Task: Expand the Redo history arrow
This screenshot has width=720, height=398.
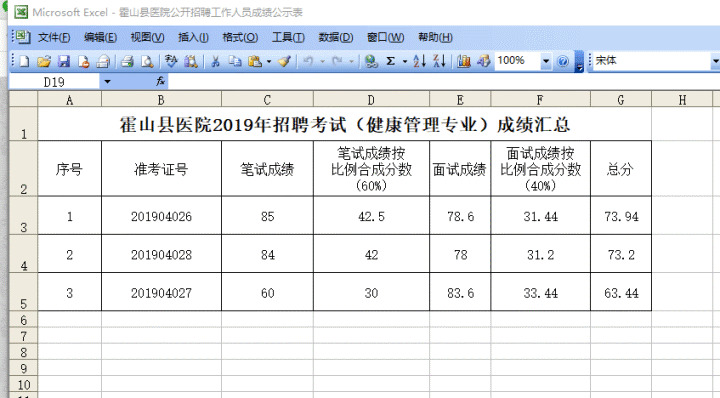Action: coord(351,61)
